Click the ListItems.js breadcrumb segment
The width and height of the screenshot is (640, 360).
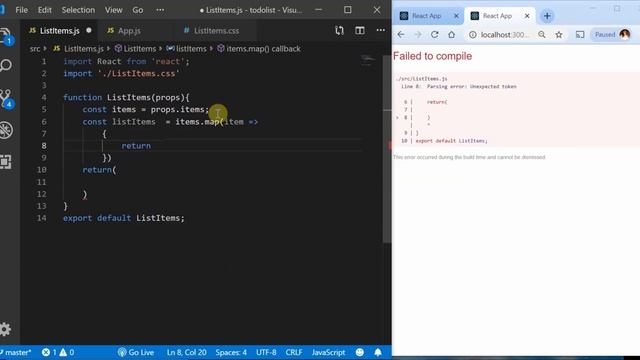[x=84, y=49]
